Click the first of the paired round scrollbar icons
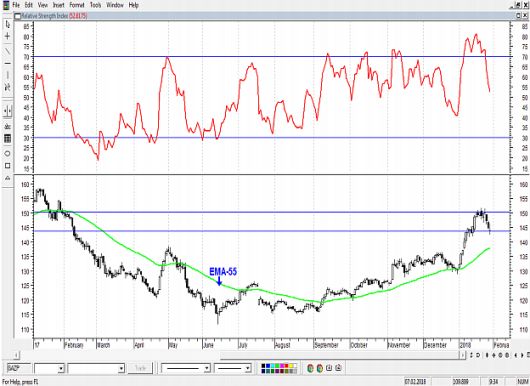The width and height of the screenshot is (530, 386). pos(501,355)
